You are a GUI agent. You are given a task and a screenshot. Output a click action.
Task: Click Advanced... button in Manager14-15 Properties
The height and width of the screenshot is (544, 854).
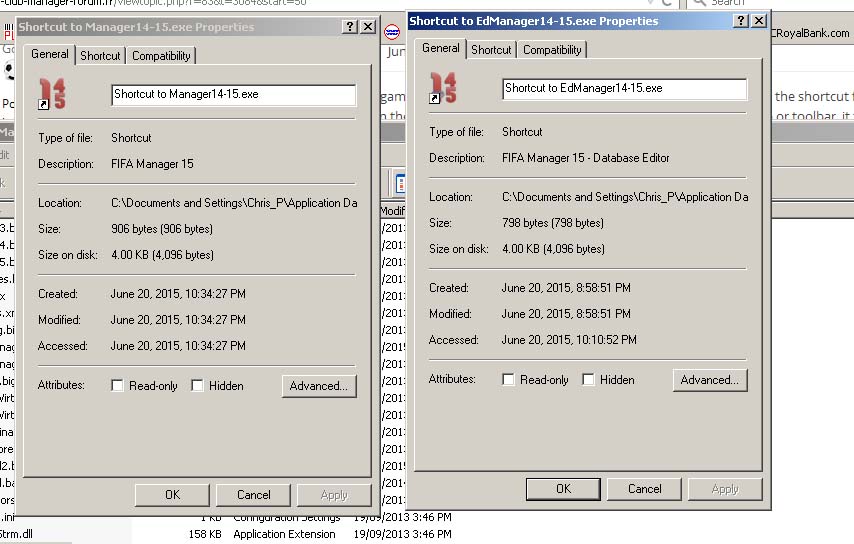click(319, 386)
